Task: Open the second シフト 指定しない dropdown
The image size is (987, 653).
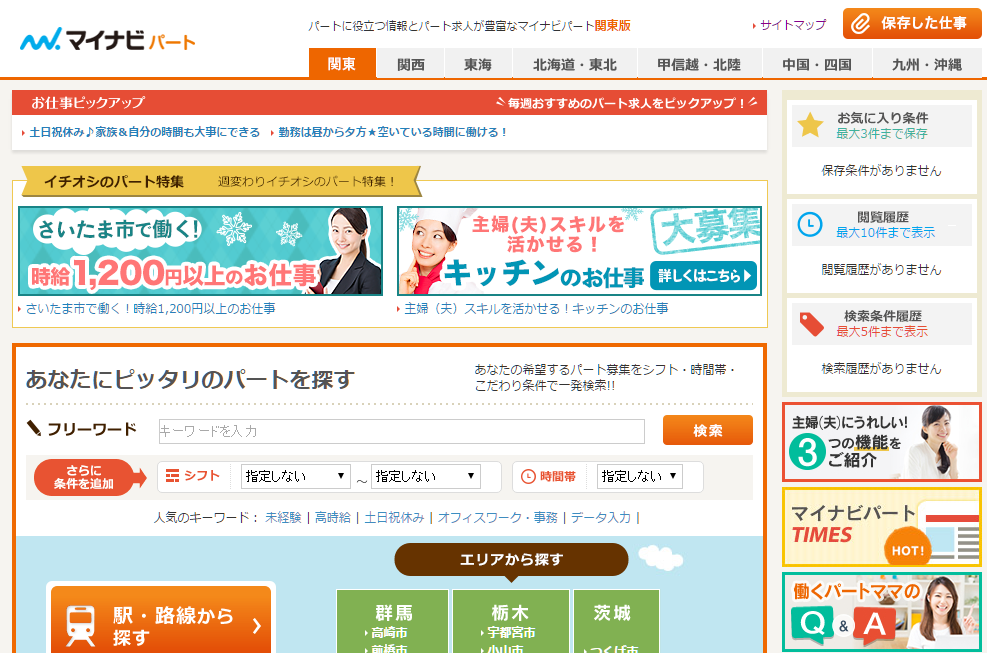Action: coord(426,476)
